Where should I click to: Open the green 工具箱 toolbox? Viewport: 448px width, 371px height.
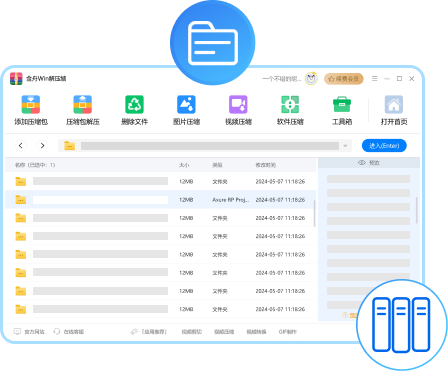pyautogui.click(x=342, y=105)
